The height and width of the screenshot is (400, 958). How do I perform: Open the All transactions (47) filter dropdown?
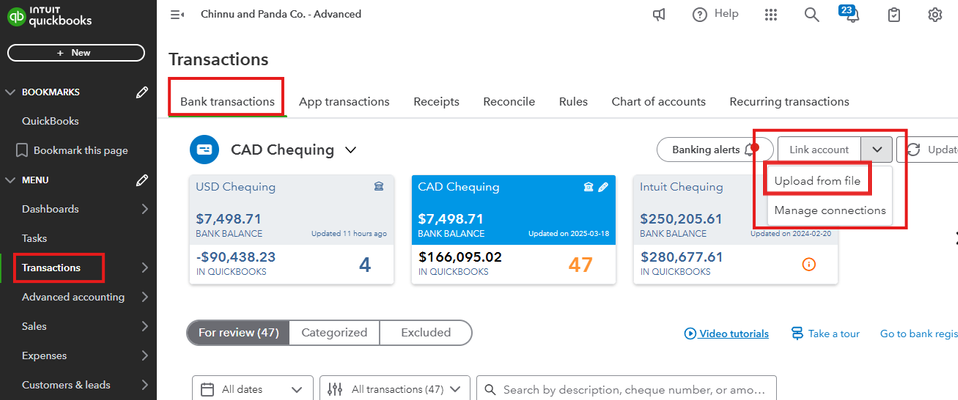pyautogui.click(x=394, y=389)
